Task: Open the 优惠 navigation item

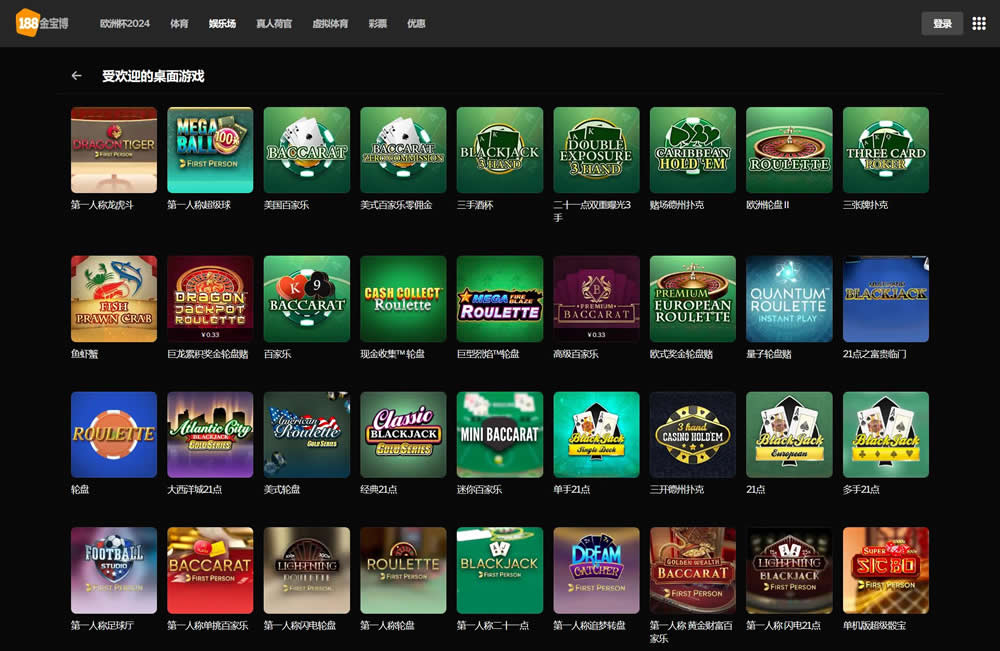Action: coord(416,24)
